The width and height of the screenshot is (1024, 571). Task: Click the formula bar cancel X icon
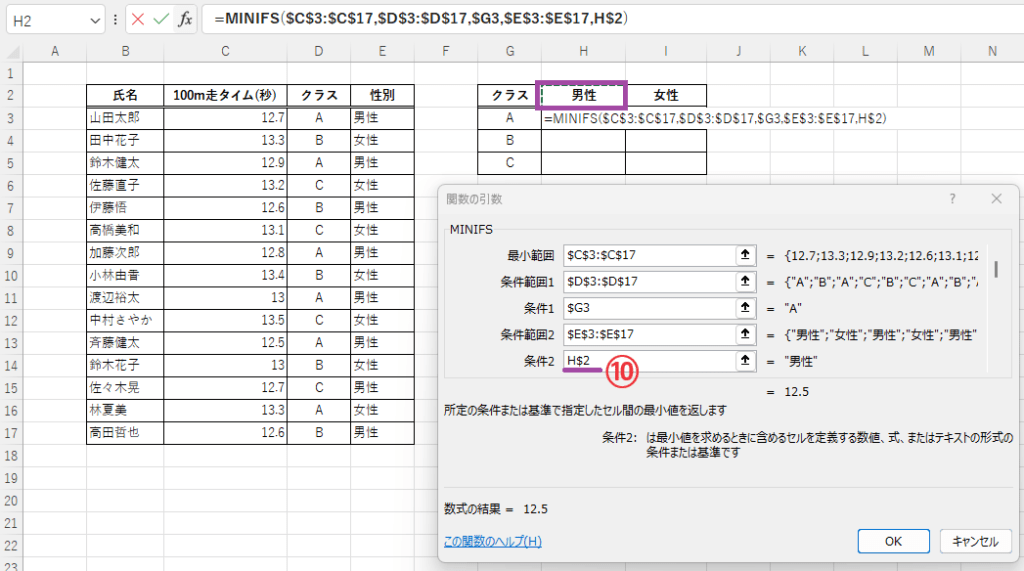138,19
